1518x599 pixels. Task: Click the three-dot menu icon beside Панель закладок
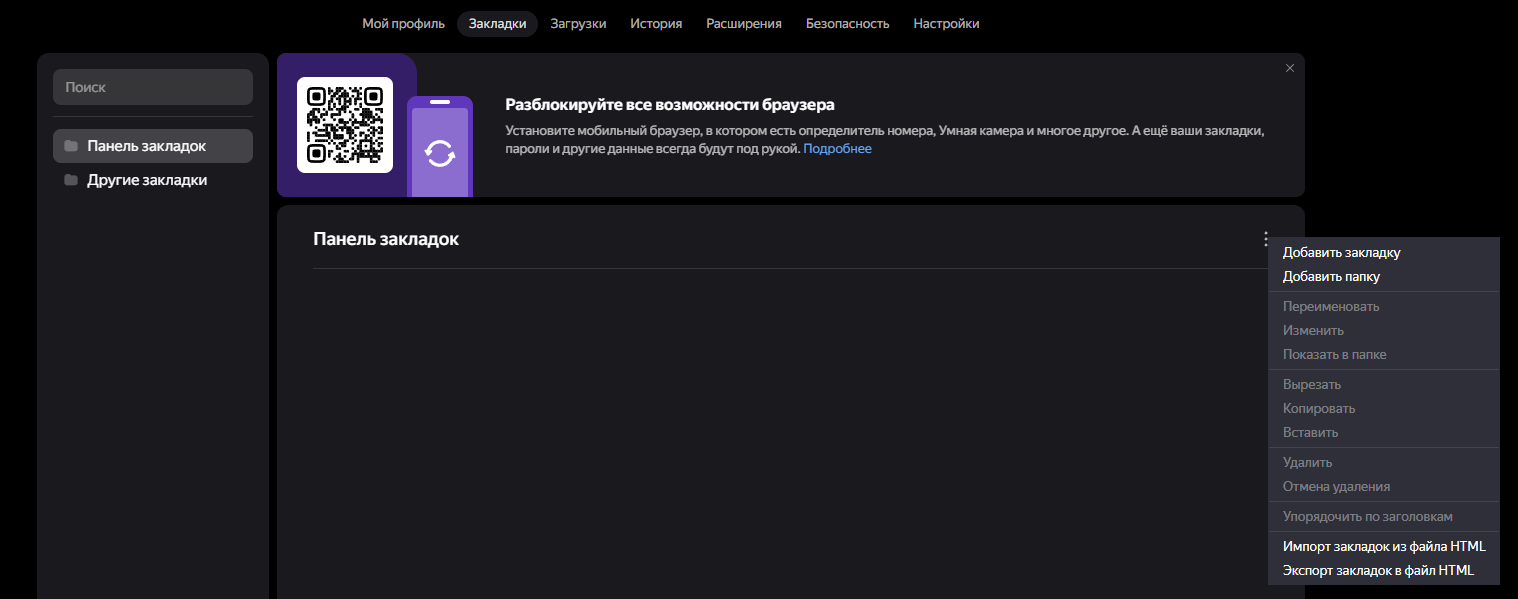[x=1265, y=239]
